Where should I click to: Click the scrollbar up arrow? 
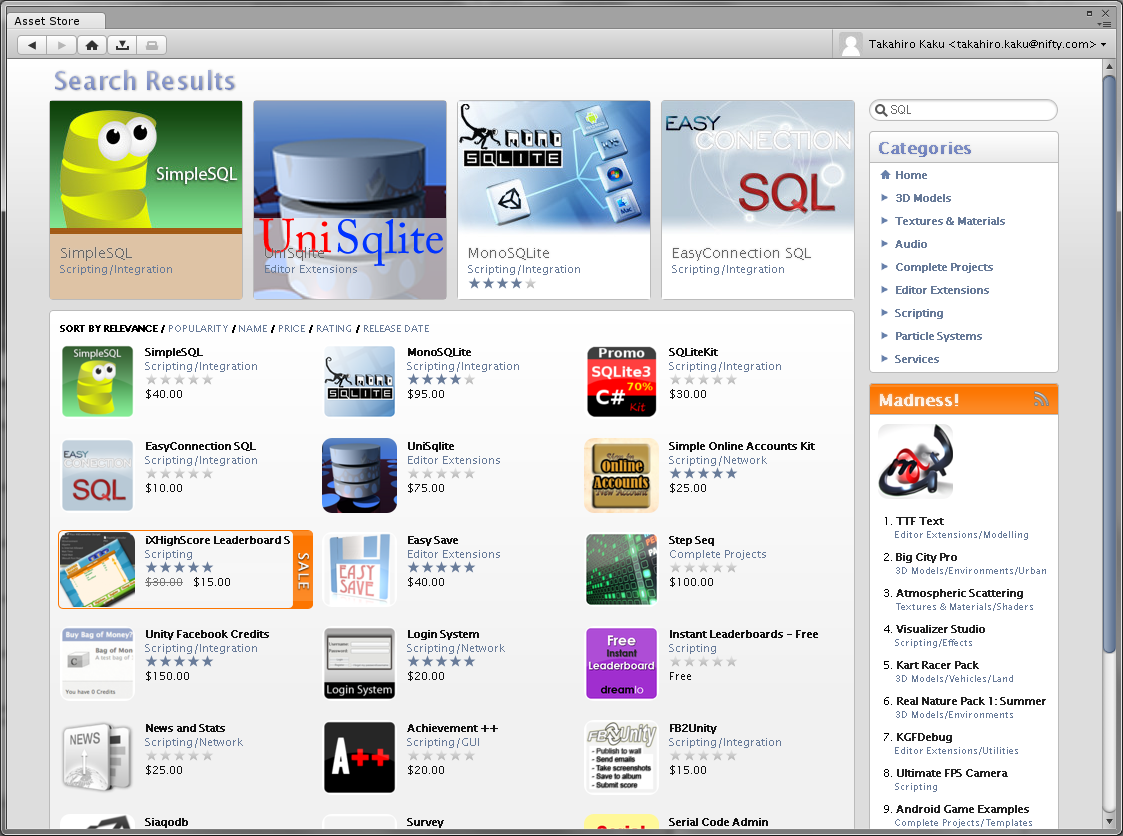(1109, 66)
